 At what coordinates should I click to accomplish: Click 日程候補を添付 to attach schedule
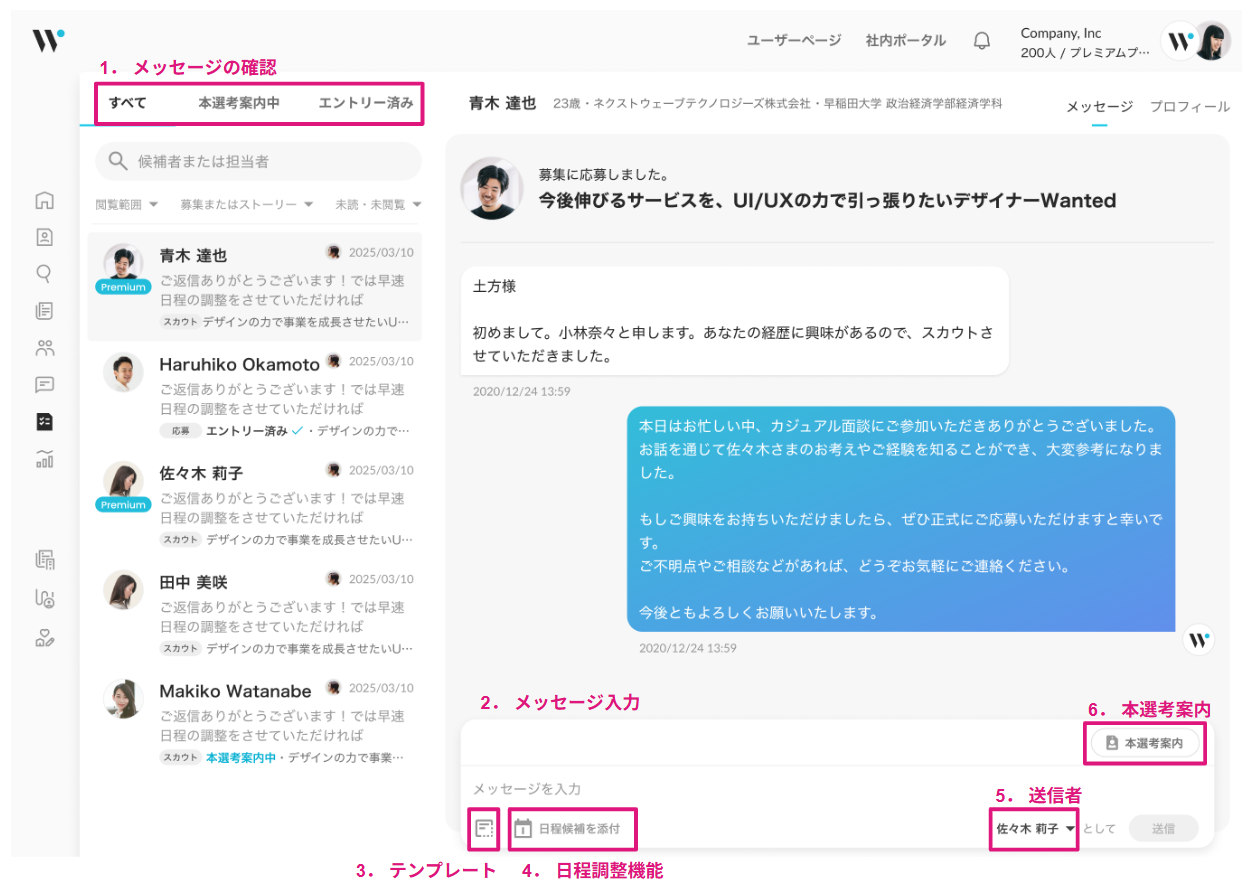click(568, 828)
